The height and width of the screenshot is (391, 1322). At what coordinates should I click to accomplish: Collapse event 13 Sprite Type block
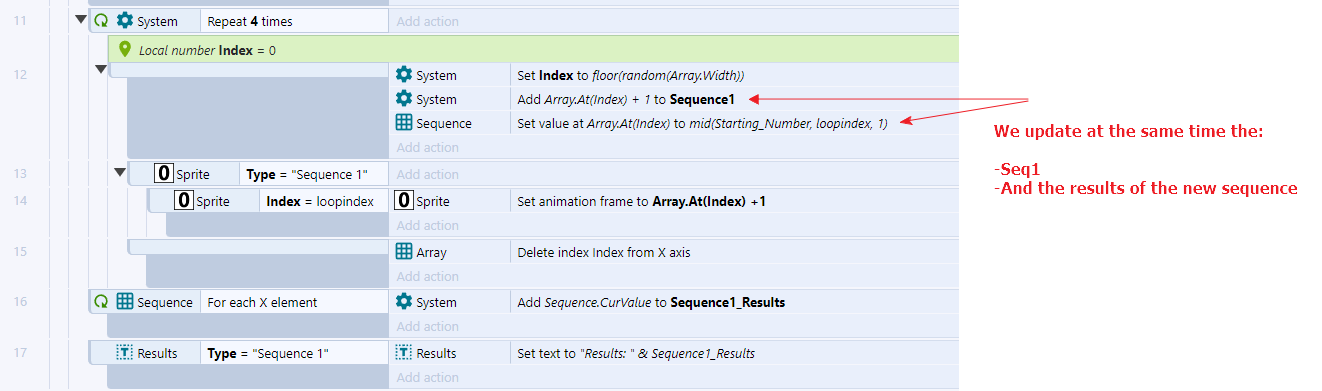coord(120,172)
